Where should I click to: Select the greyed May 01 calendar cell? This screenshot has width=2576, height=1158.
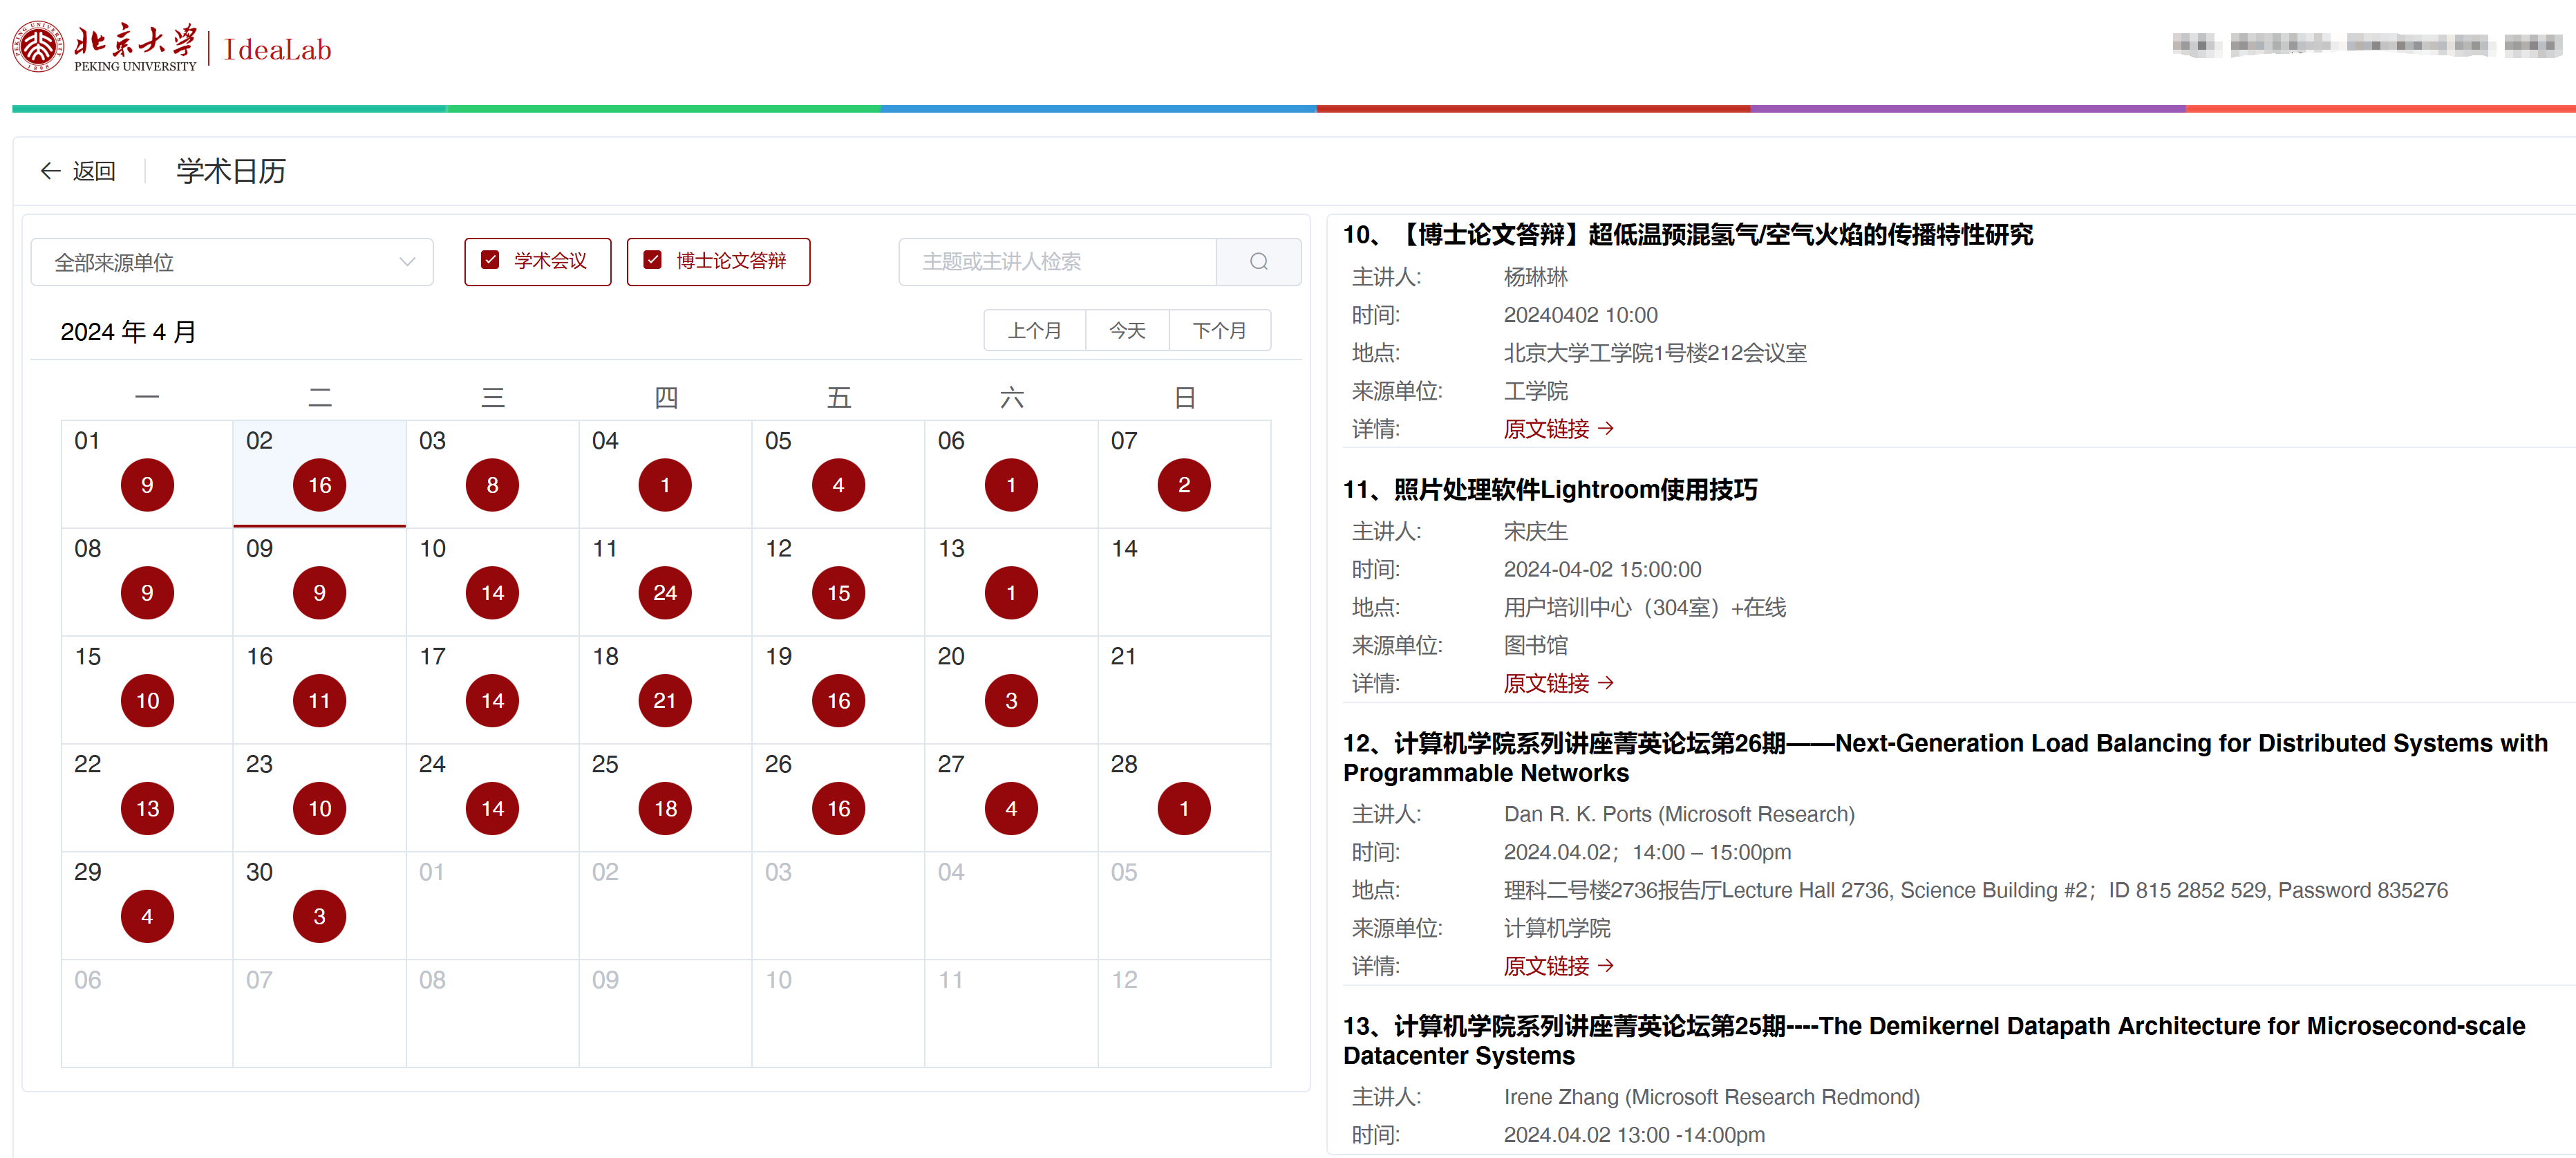point(492,906)
